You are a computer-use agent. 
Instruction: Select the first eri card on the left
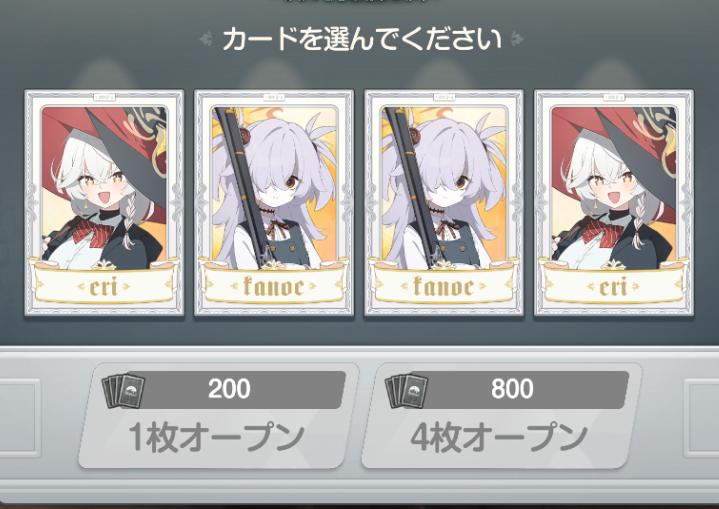(104, 203)
